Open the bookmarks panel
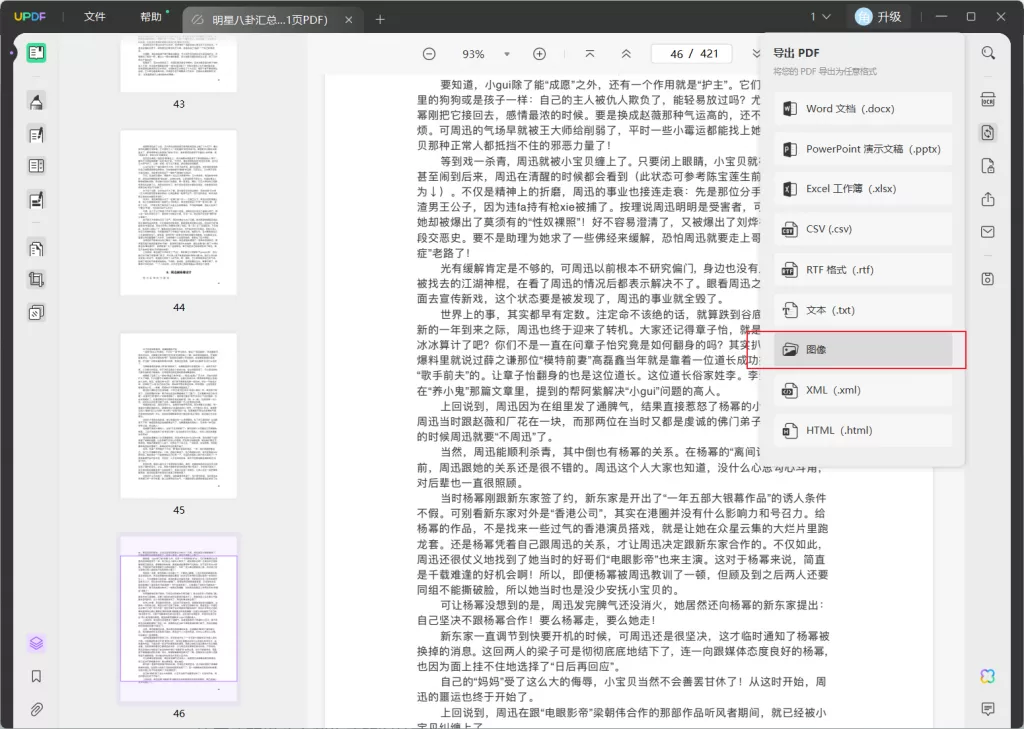The width and height of the screenshot is (1024, 729). coord(37,676)
